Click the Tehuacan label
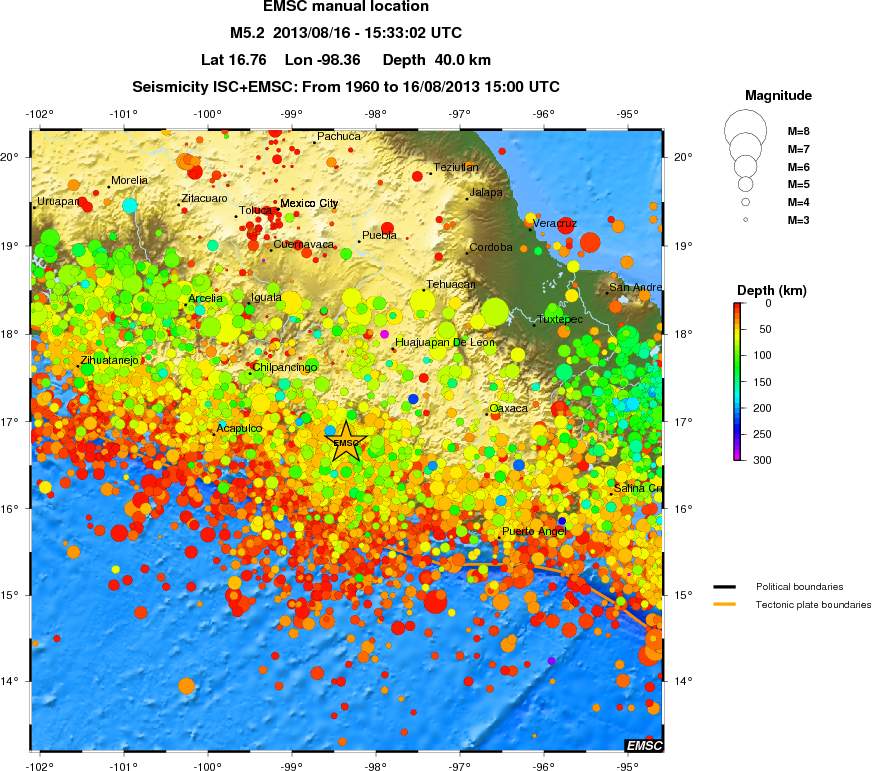 tap(451, 284)
